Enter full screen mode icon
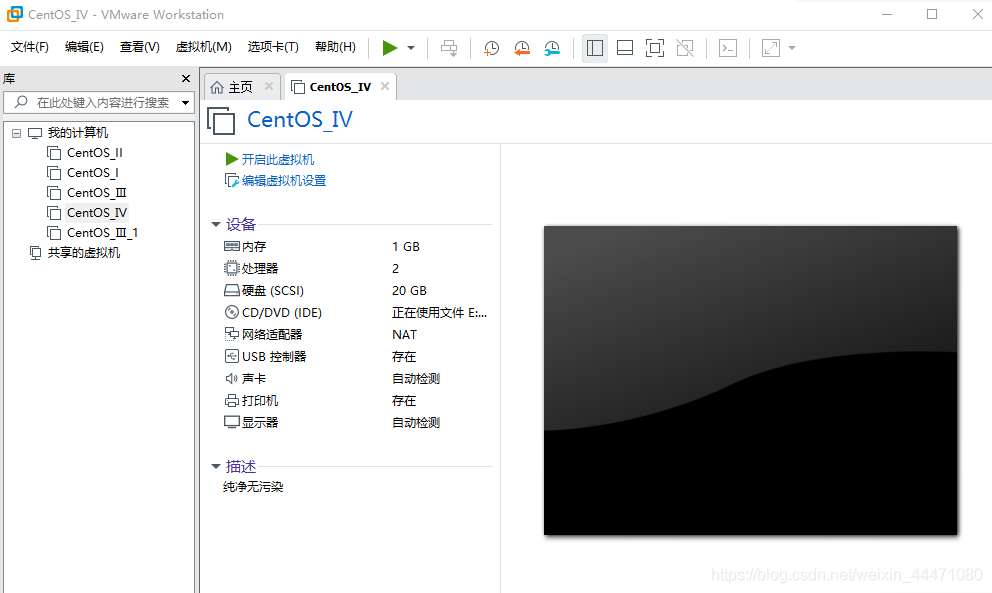The width and height of the screenshot is (992, 593). pyautogui.click(x=655, y=48)
